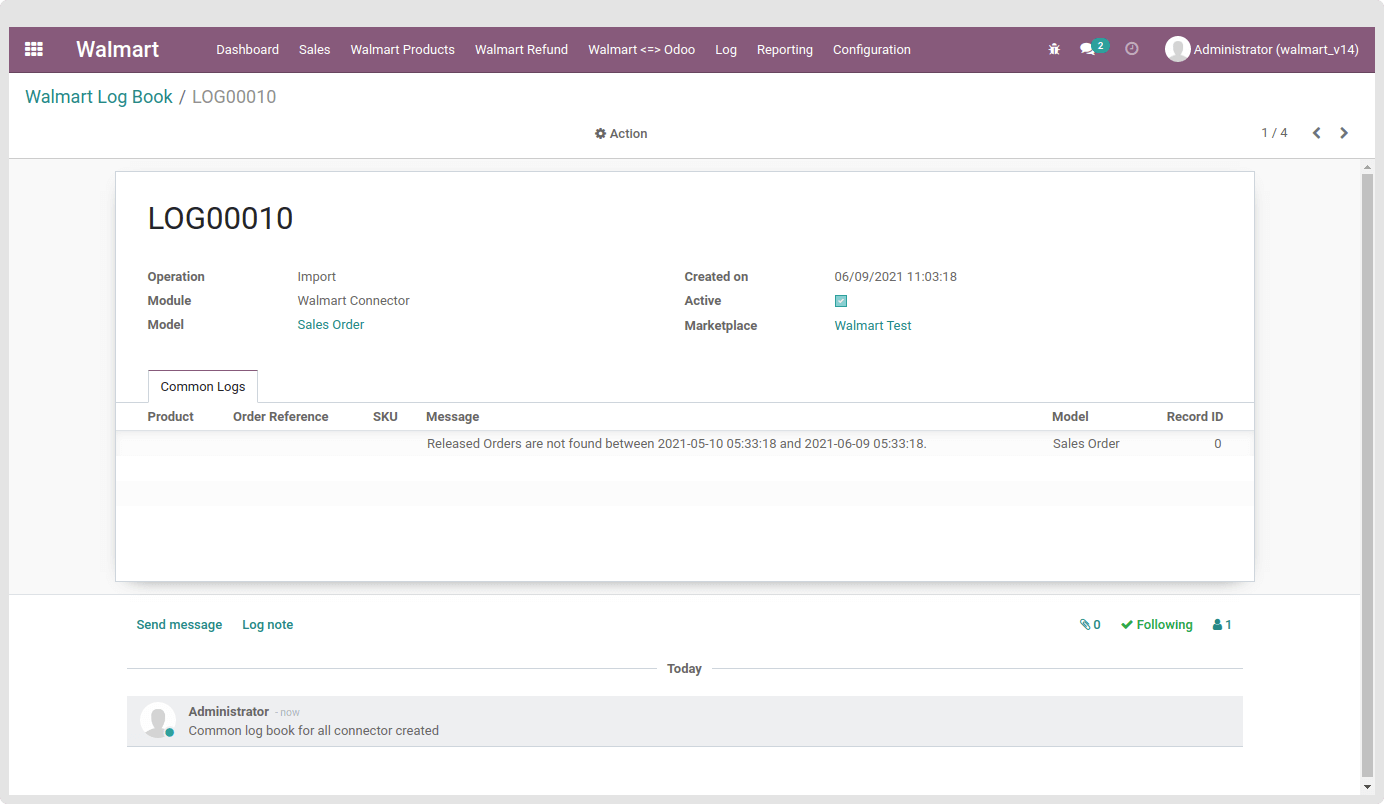Click the Send message button

pos(179,625)
